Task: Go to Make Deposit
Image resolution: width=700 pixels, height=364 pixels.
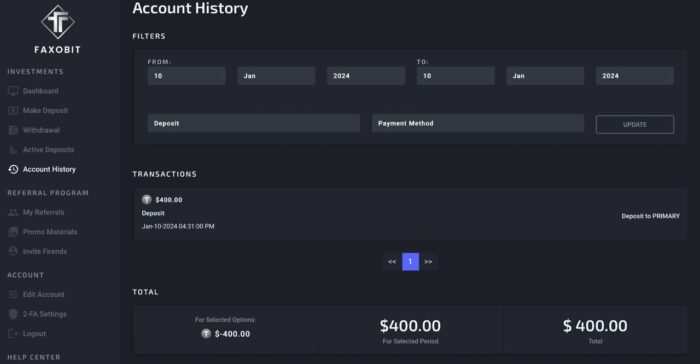Action: click(x=46, y=111)
